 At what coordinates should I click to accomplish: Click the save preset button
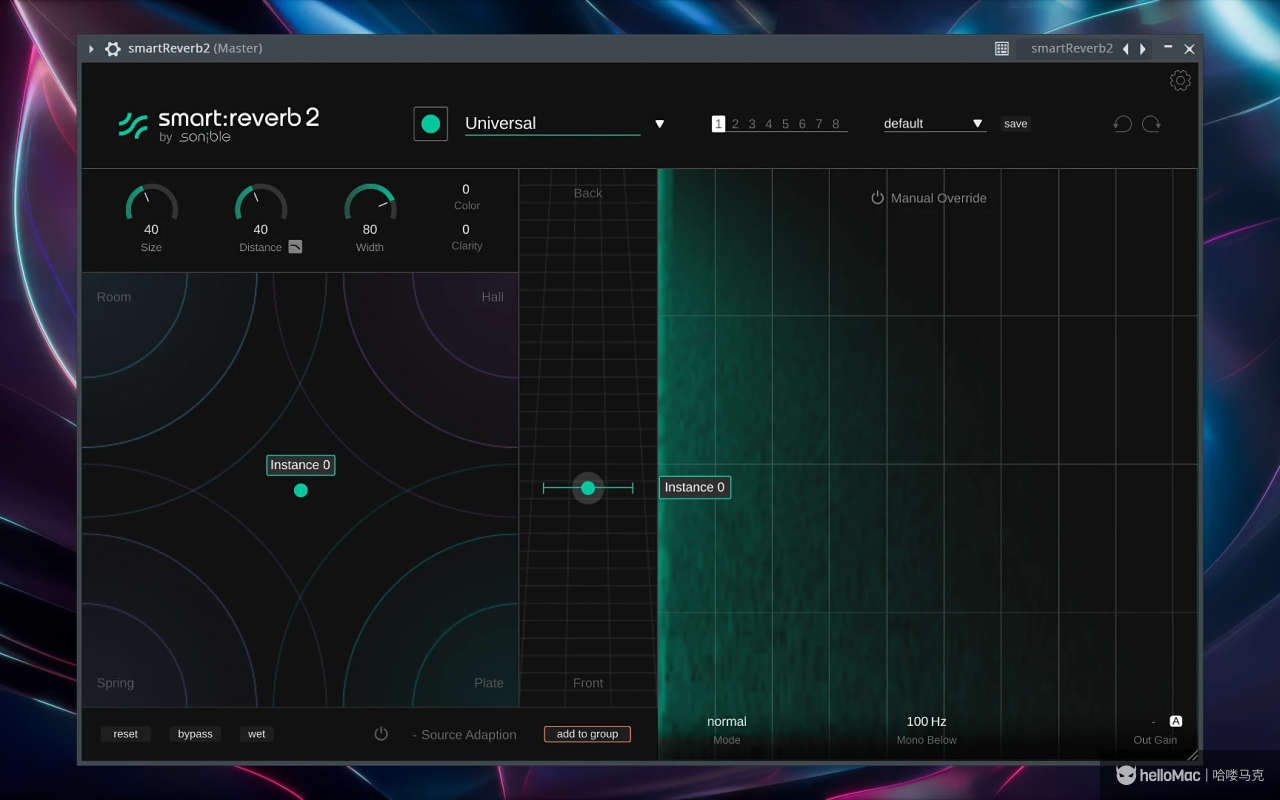(x=1015, y=124)
